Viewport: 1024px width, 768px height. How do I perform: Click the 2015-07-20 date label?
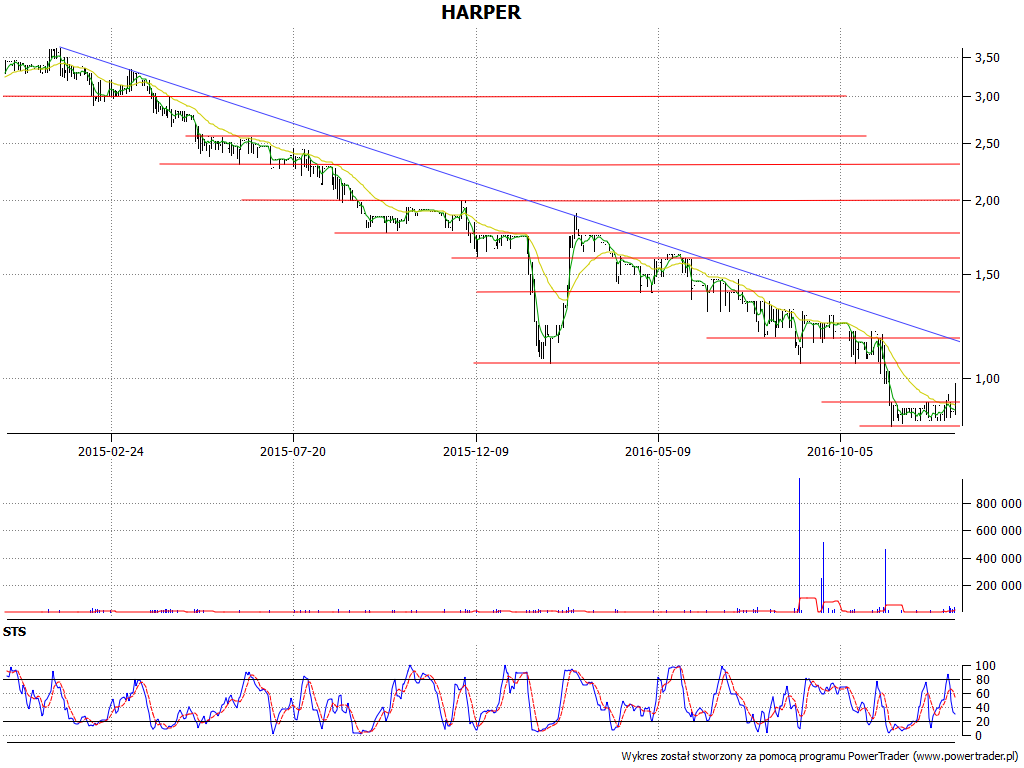point(293,451)
